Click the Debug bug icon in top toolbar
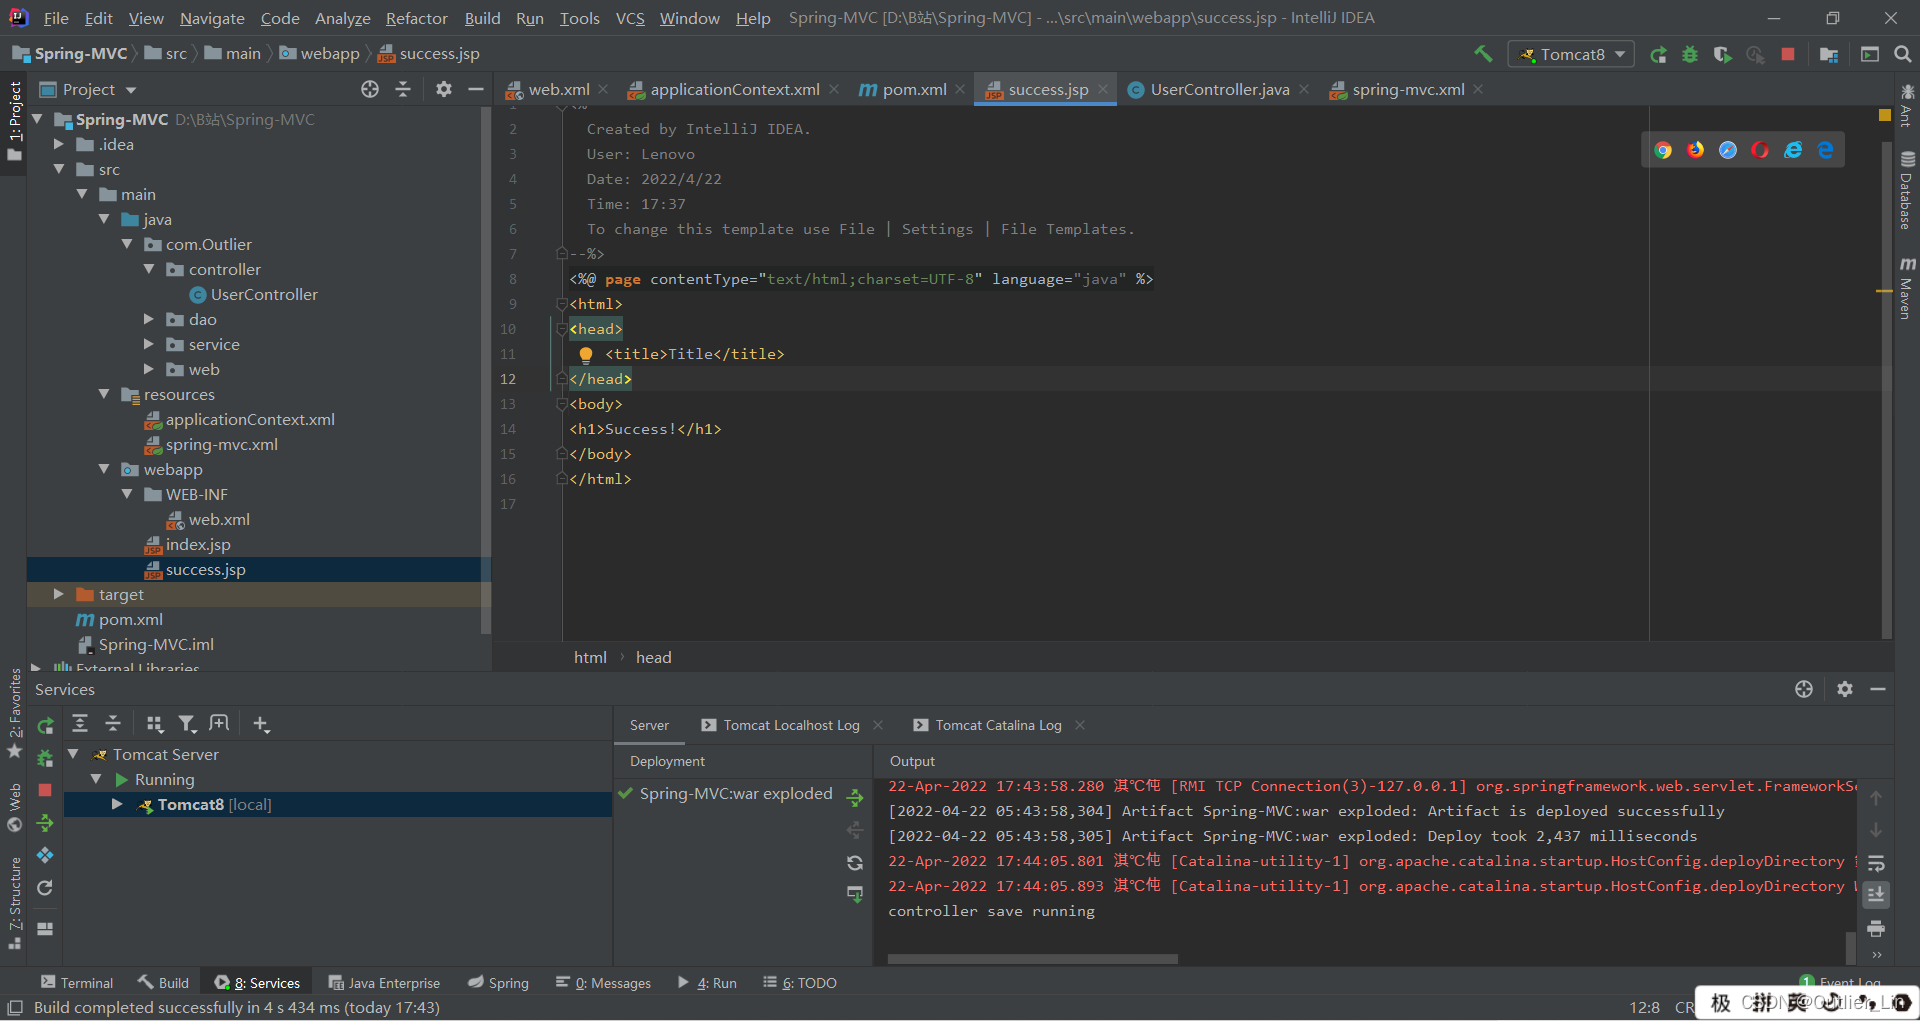This screenshot has width=1920, height=1021. click(x=1690, y=55)
